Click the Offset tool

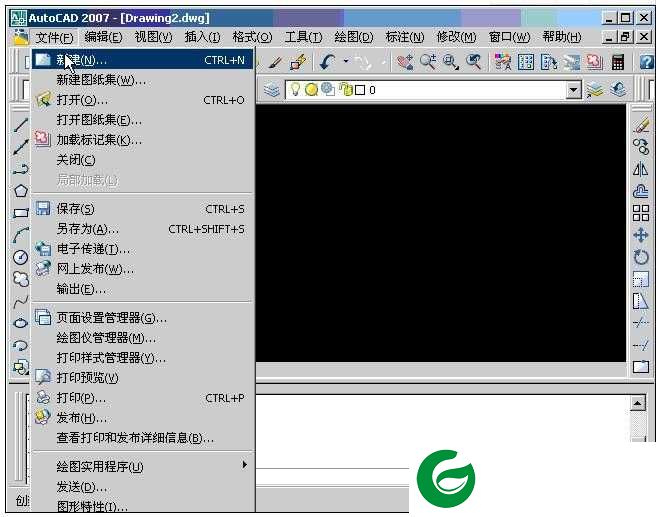(x=641, y=191)
